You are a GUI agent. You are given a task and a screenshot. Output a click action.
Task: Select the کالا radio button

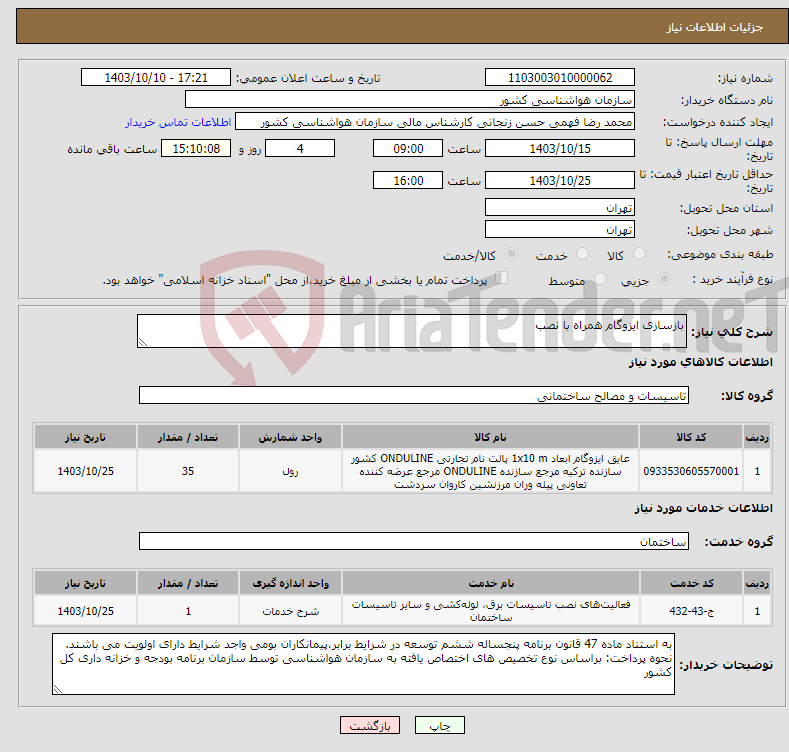click(x=639, y=254)
